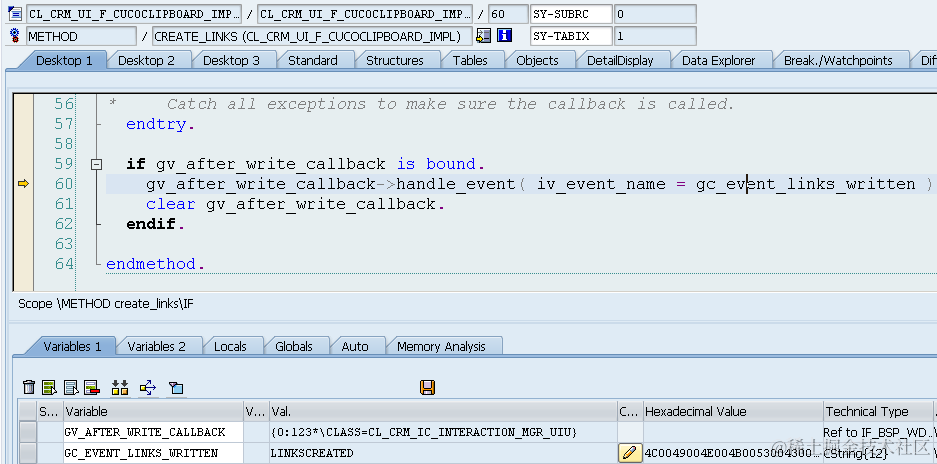Click the gray list-with-arrow toolbar icon
This screenshot has width=937, height=464.
click(71, 387)
